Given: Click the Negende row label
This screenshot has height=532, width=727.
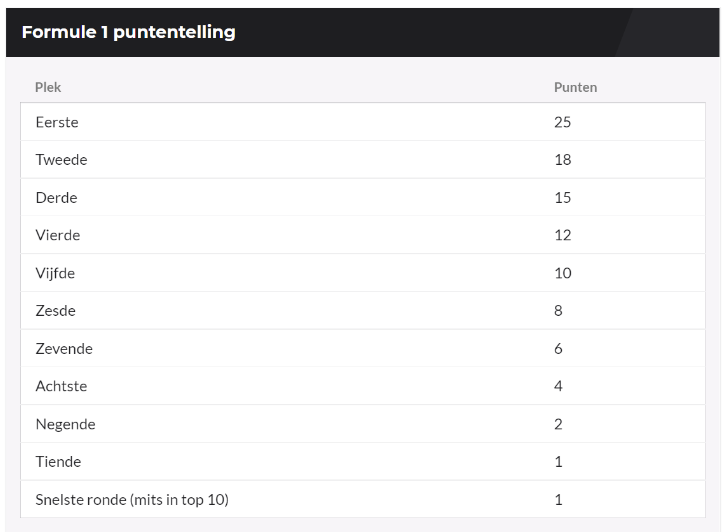Looking at the screenshot, I should pos(65,424).
